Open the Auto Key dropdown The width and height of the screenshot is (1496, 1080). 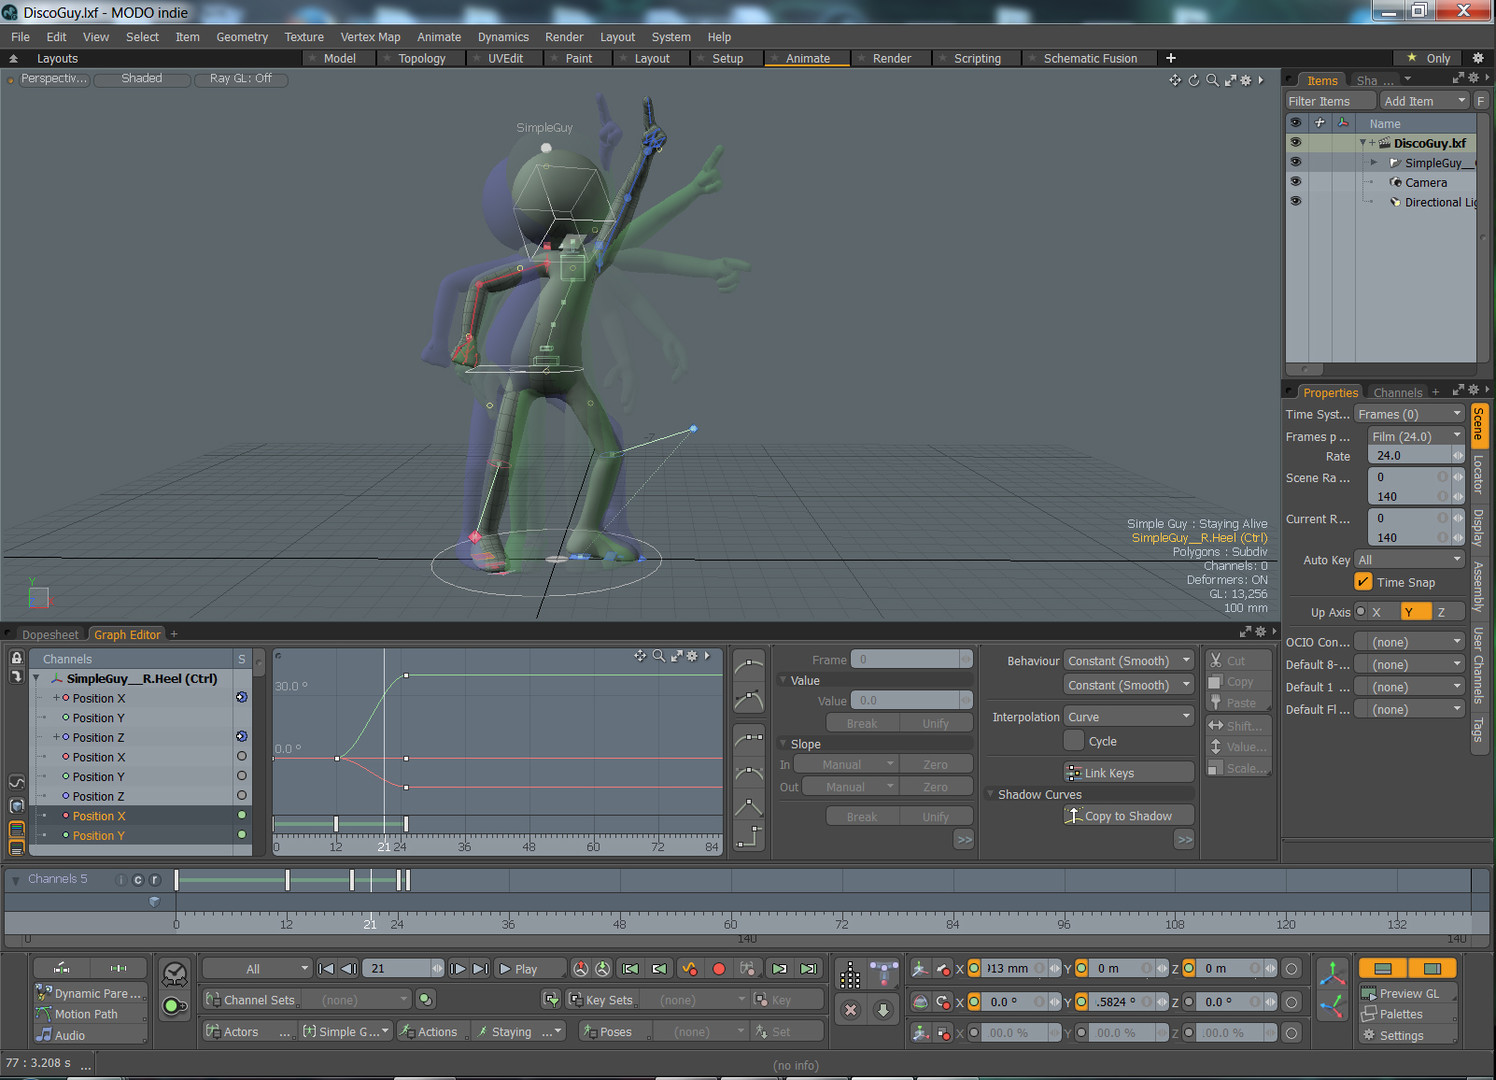coord(1410,560)
